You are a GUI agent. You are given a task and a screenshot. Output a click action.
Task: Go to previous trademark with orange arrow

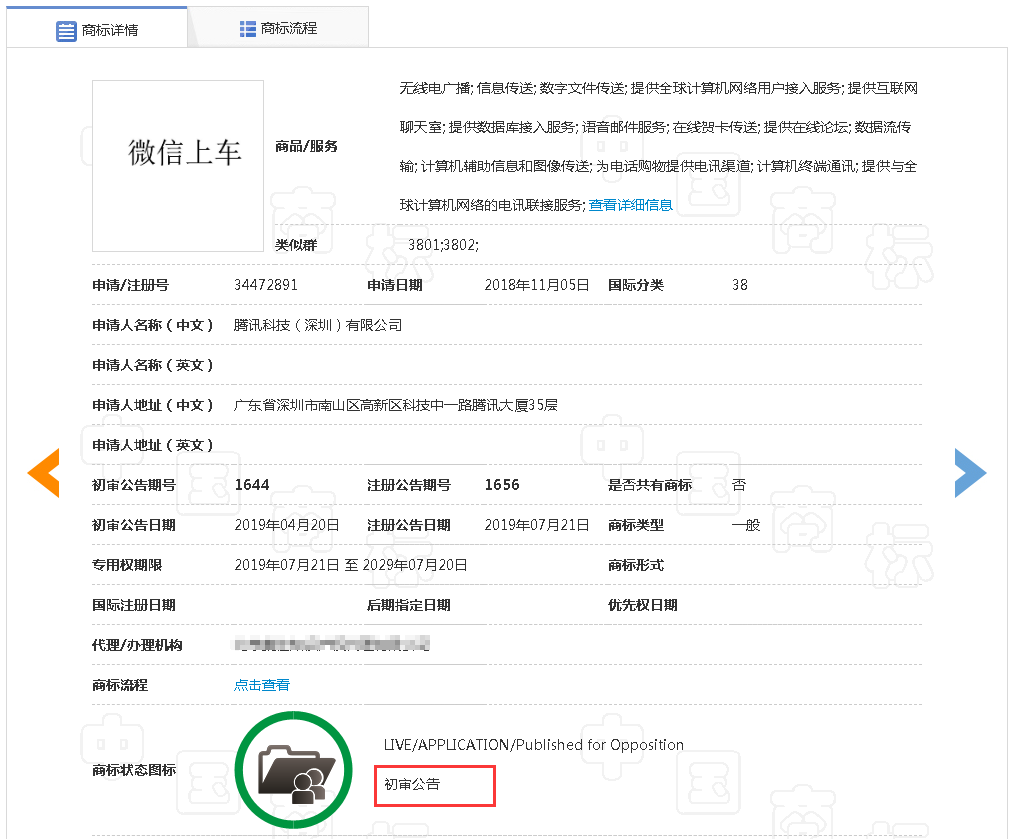[43, 473]
